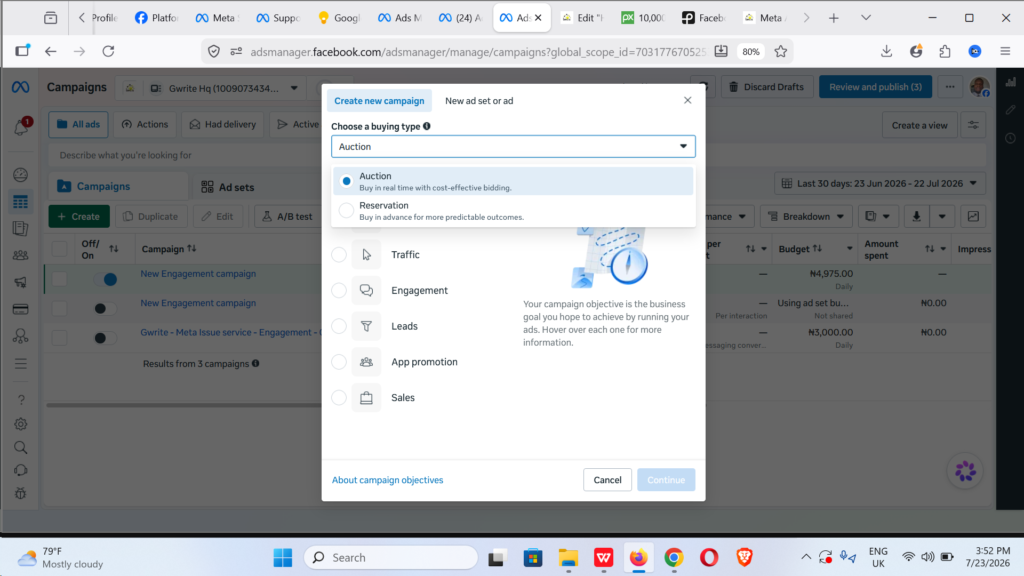This screenshot has width=1024, height=576.
Task: Click the green Create button
Action: point(79,216)
